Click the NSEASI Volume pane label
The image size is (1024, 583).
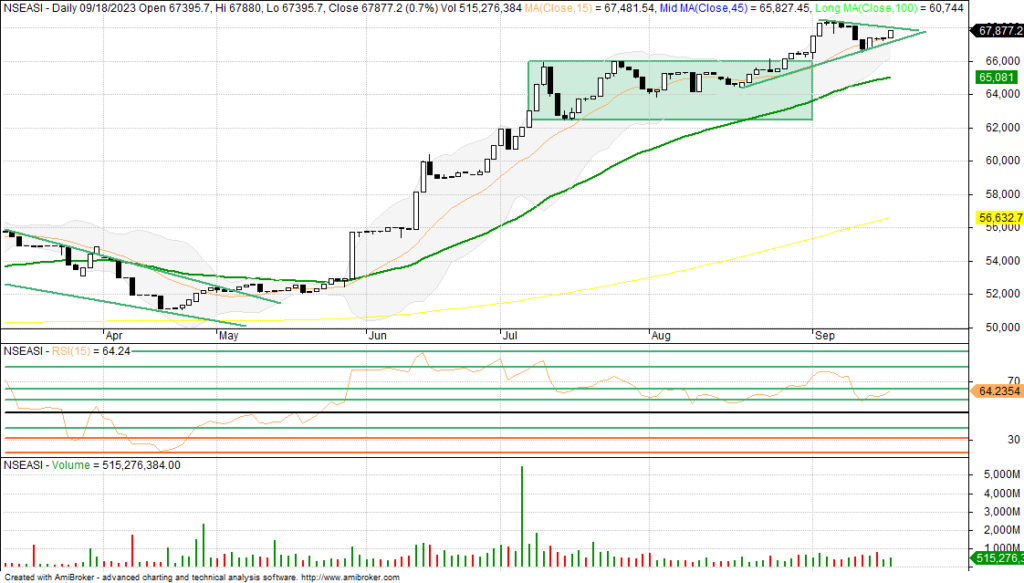92,465
